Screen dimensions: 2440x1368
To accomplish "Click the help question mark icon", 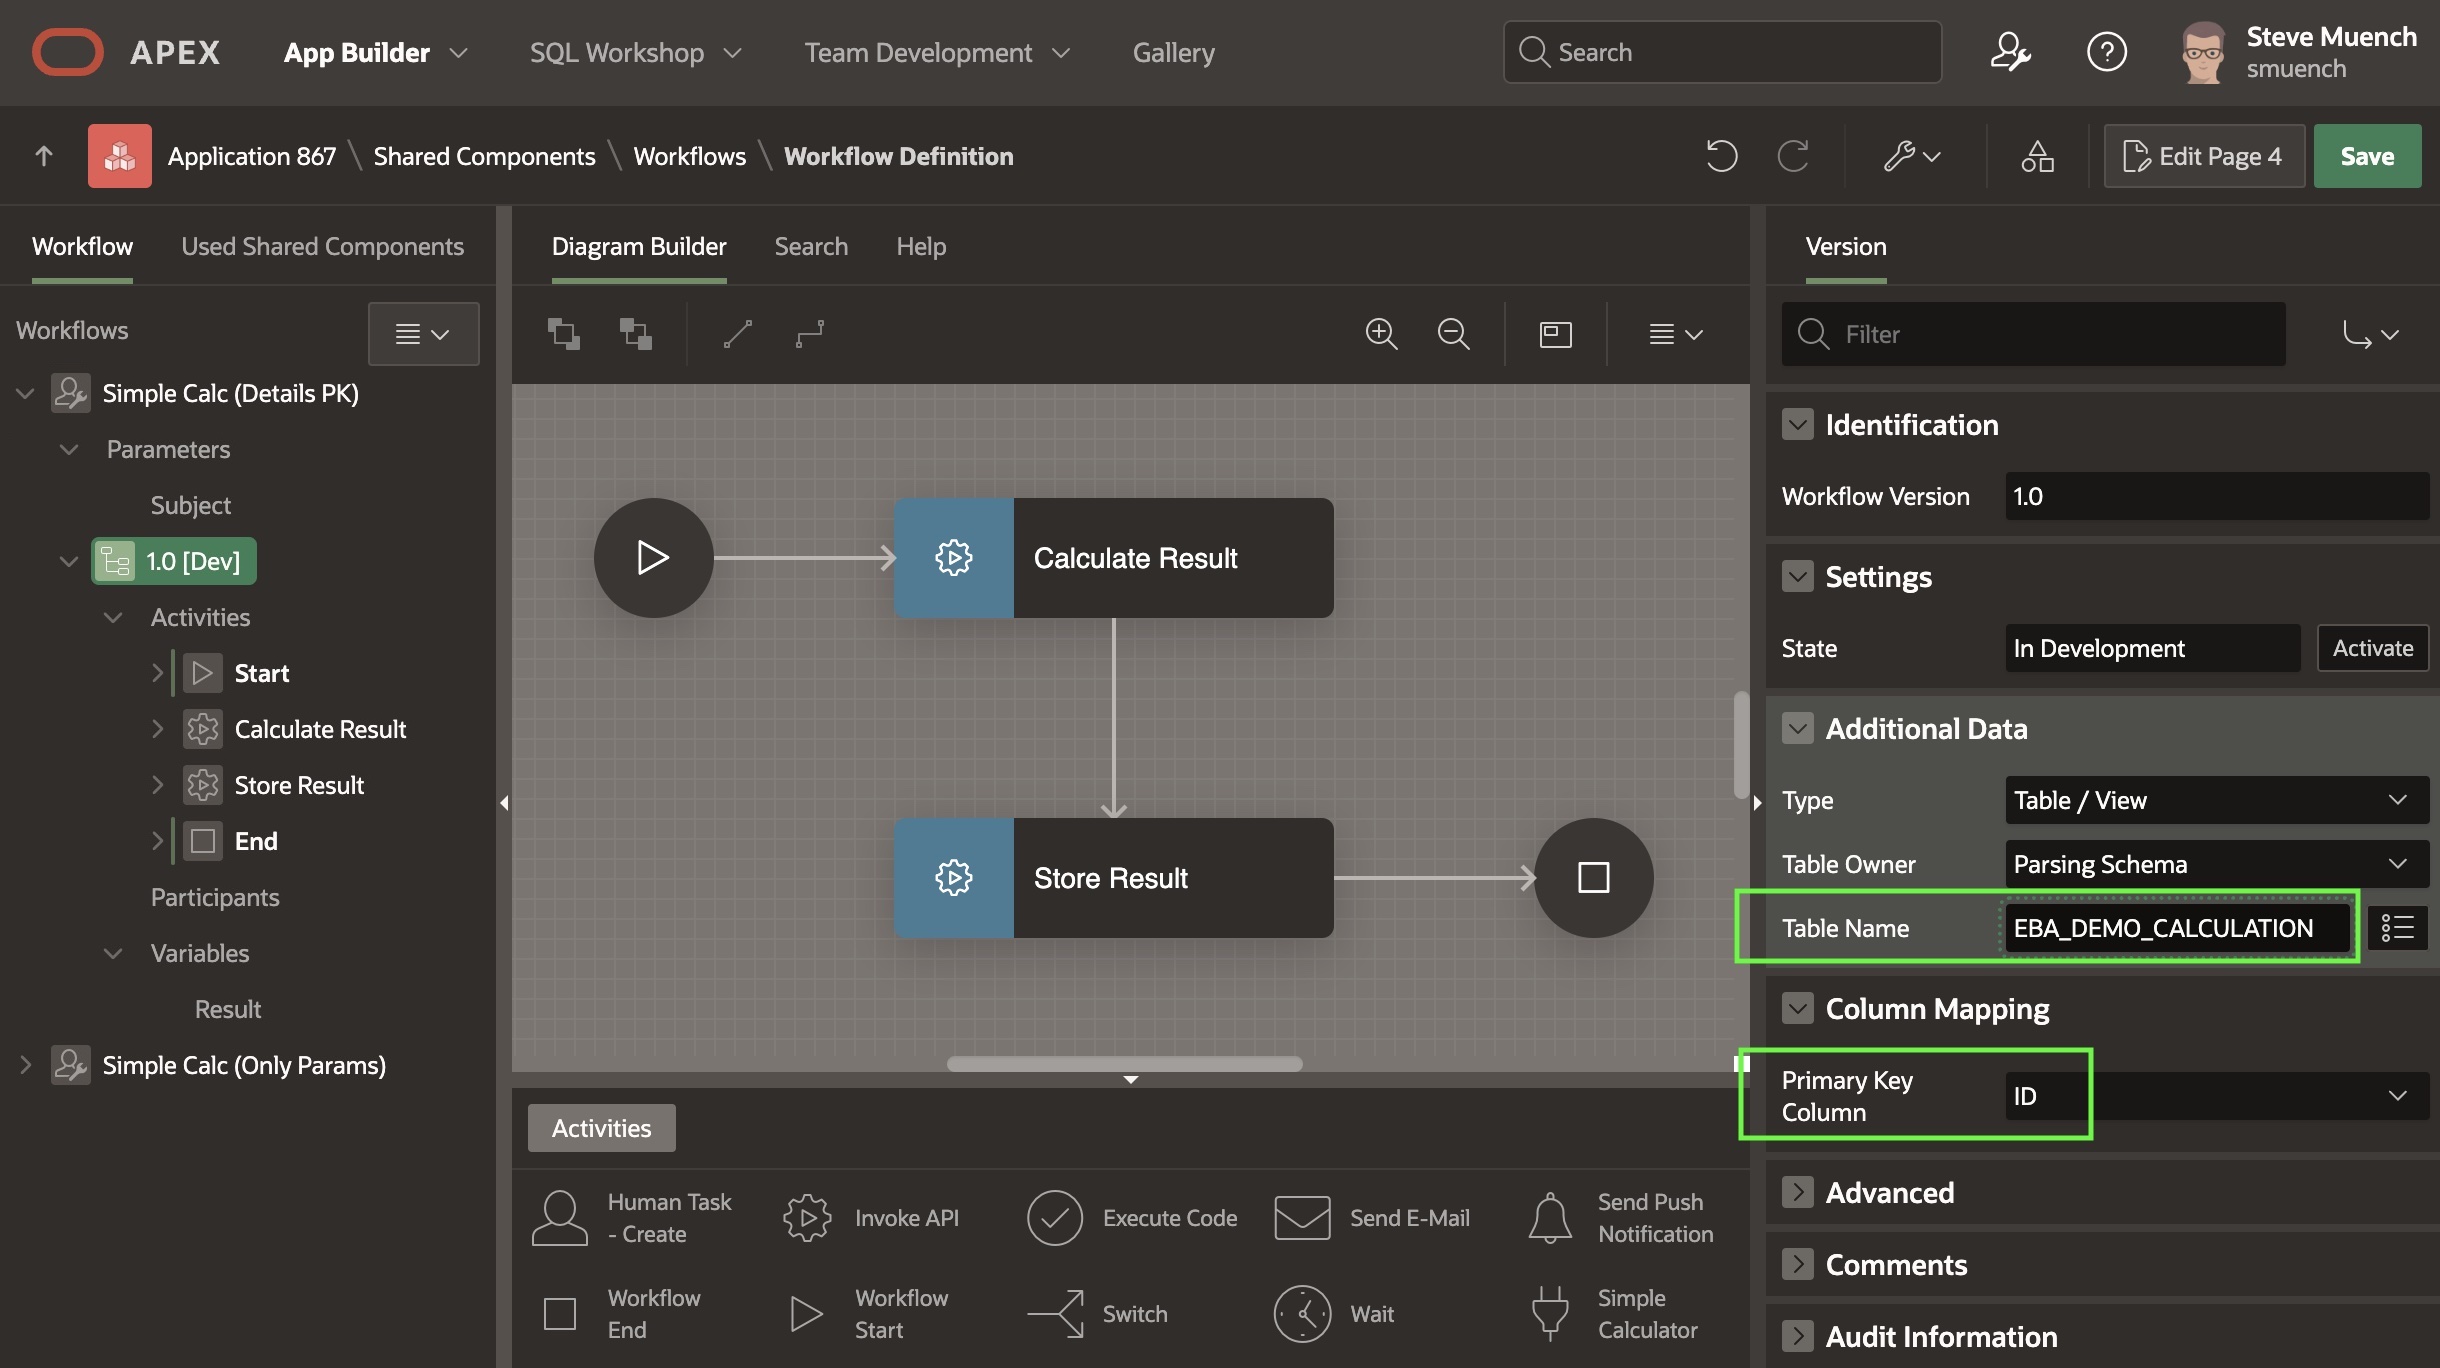I will coord(2106,52).
